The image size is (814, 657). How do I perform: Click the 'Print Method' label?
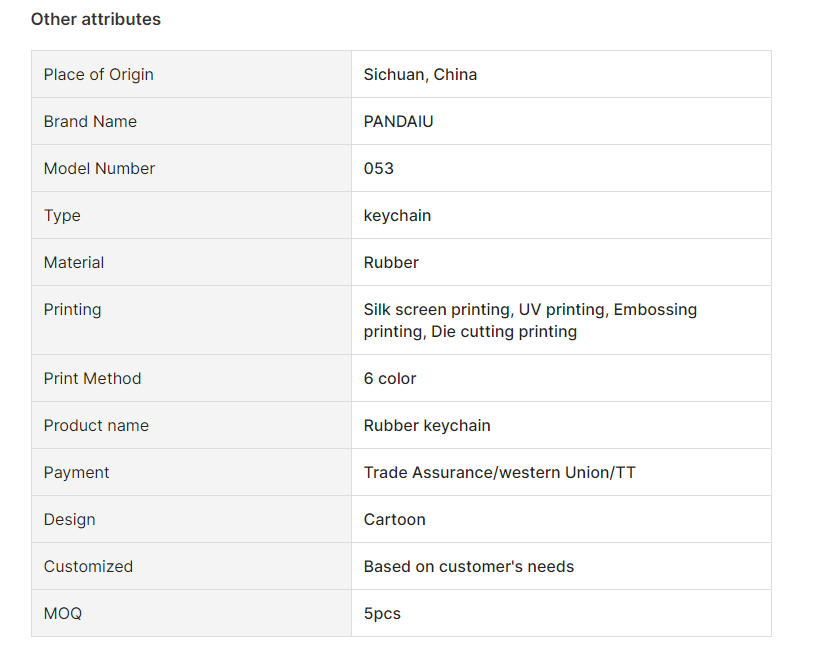[92, 378]
